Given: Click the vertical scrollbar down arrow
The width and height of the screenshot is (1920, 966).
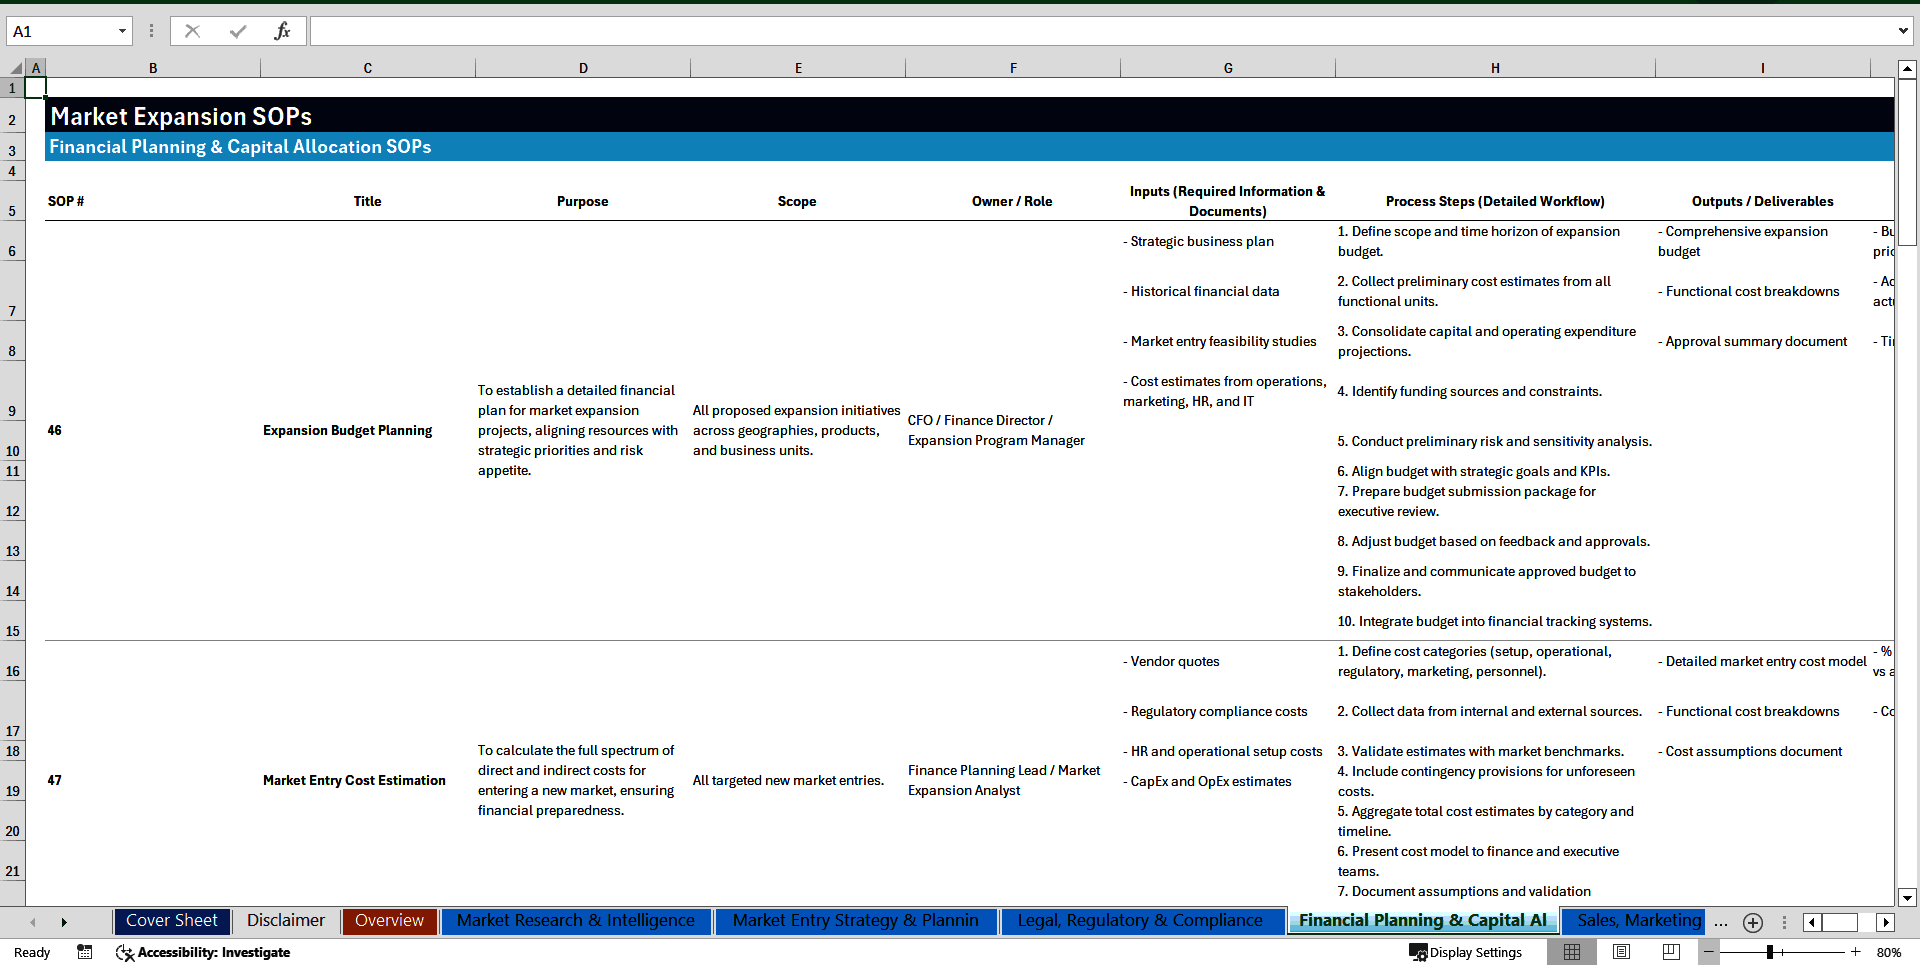Looking at the screenshot, I should click(x=1908, y=898).
